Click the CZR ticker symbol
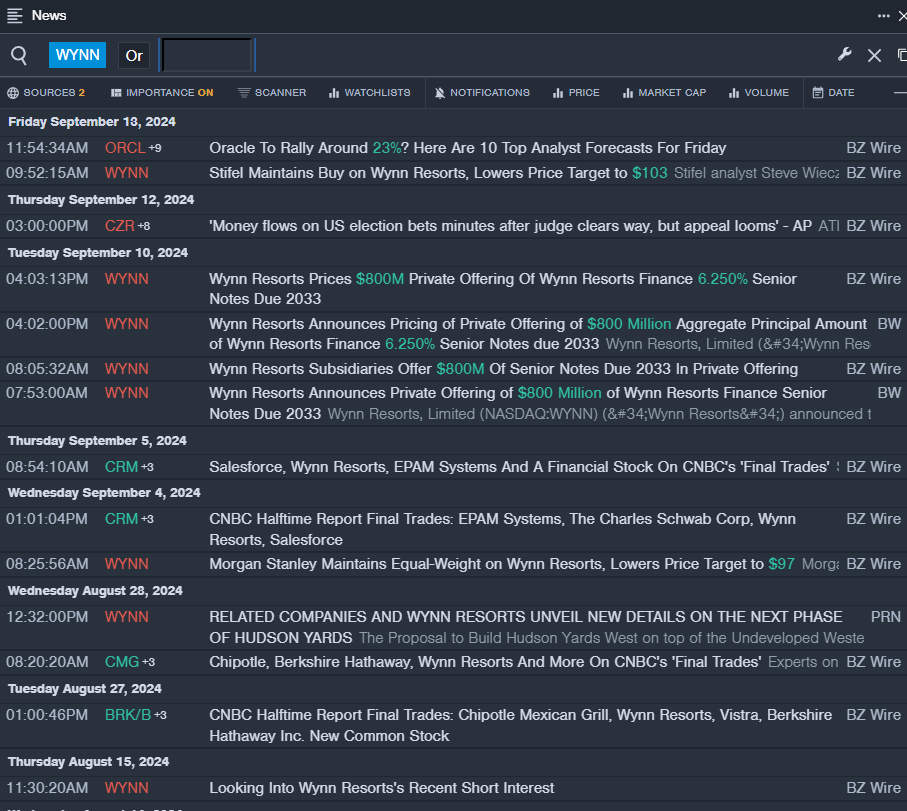 click(x=120, y=226)
